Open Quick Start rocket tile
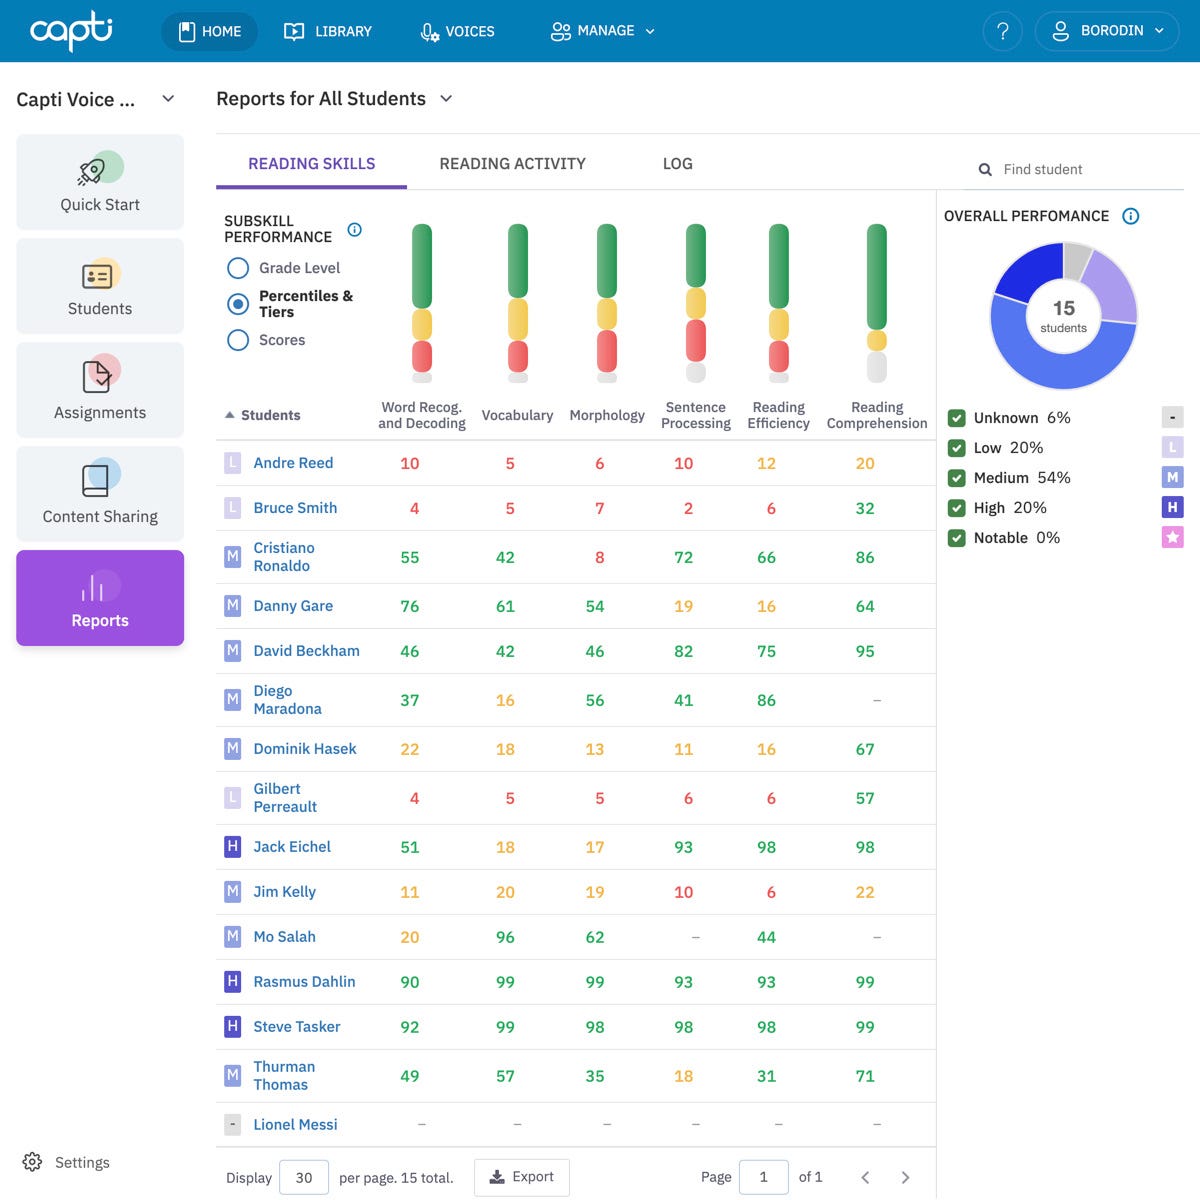1200x1200 pixels. pyautogui.click(x=100, y=182)
